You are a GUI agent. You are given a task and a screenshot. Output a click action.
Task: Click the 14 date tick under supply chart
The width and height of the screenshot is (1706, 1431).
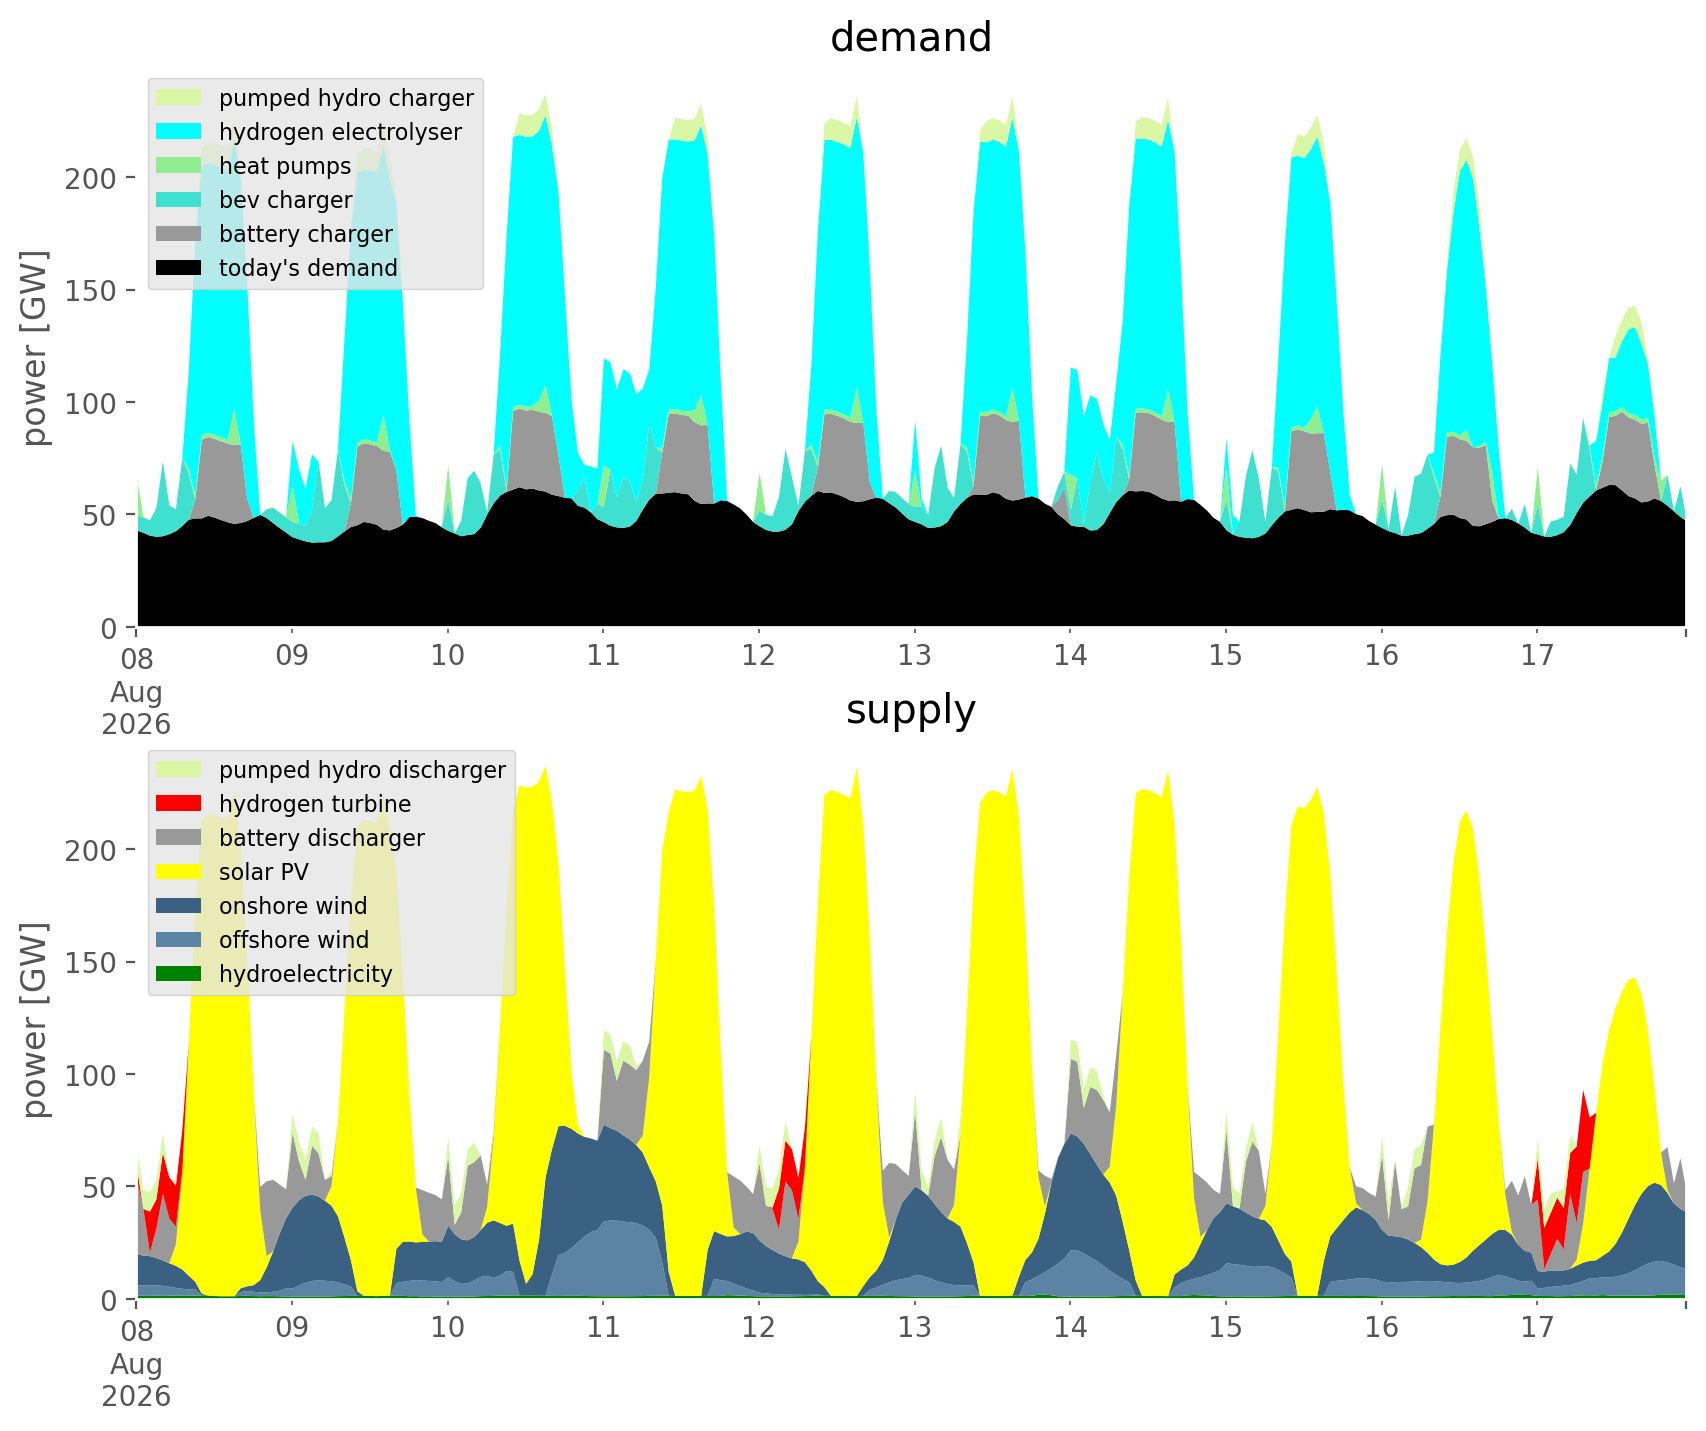coord(1070,1328)
